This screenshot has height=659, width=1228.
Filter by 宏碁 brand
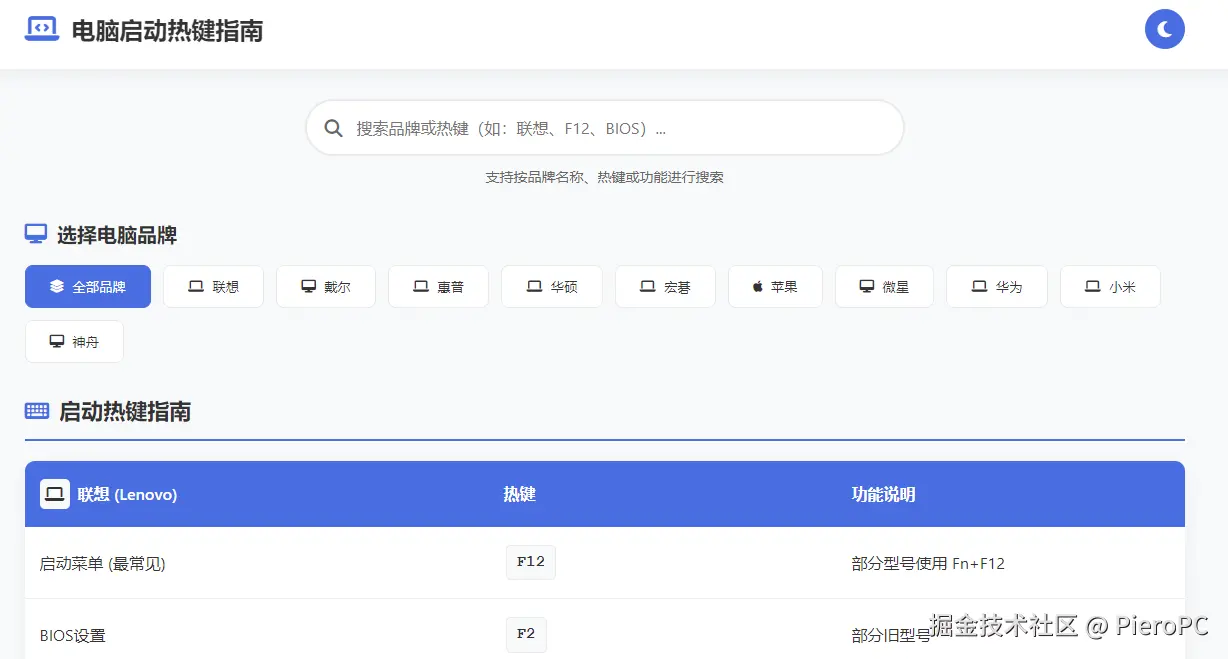(x=665, y=287)
